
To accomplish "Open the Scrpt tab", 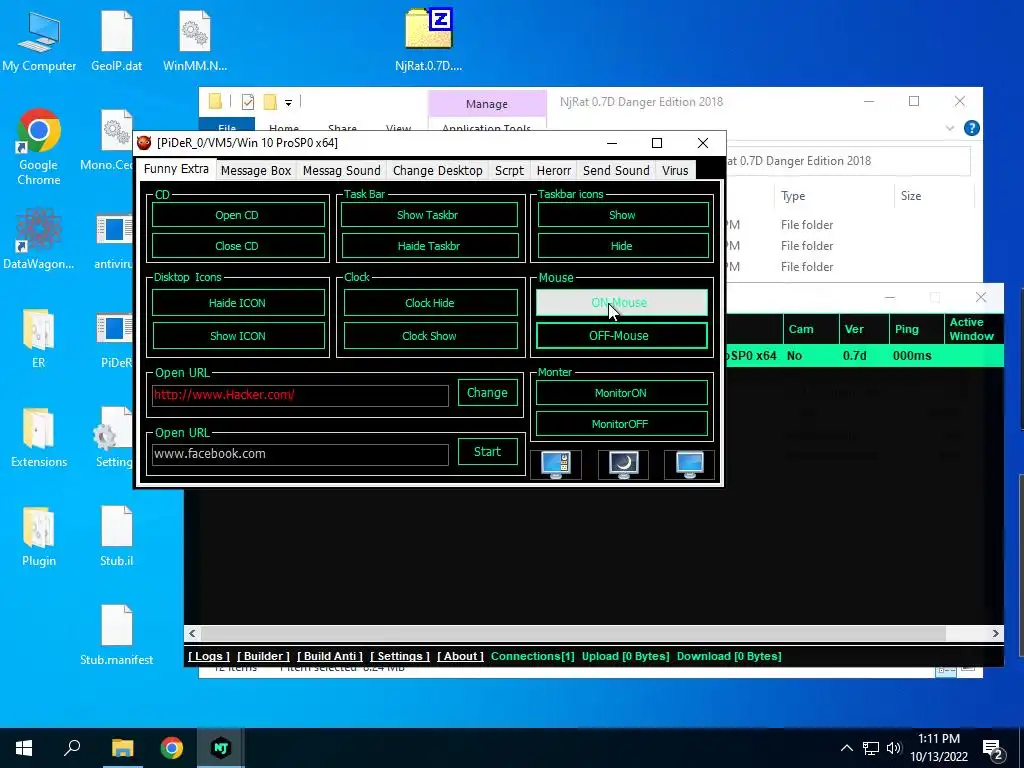I will click(x=509, y=170).
